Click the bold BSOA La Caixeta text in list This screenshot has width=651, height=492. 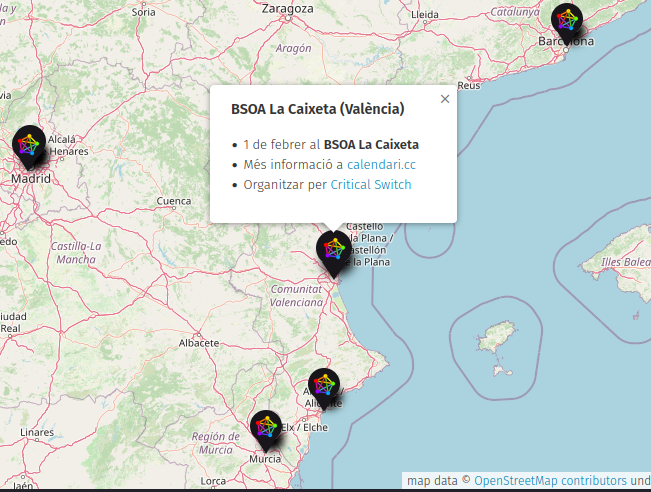371,145
